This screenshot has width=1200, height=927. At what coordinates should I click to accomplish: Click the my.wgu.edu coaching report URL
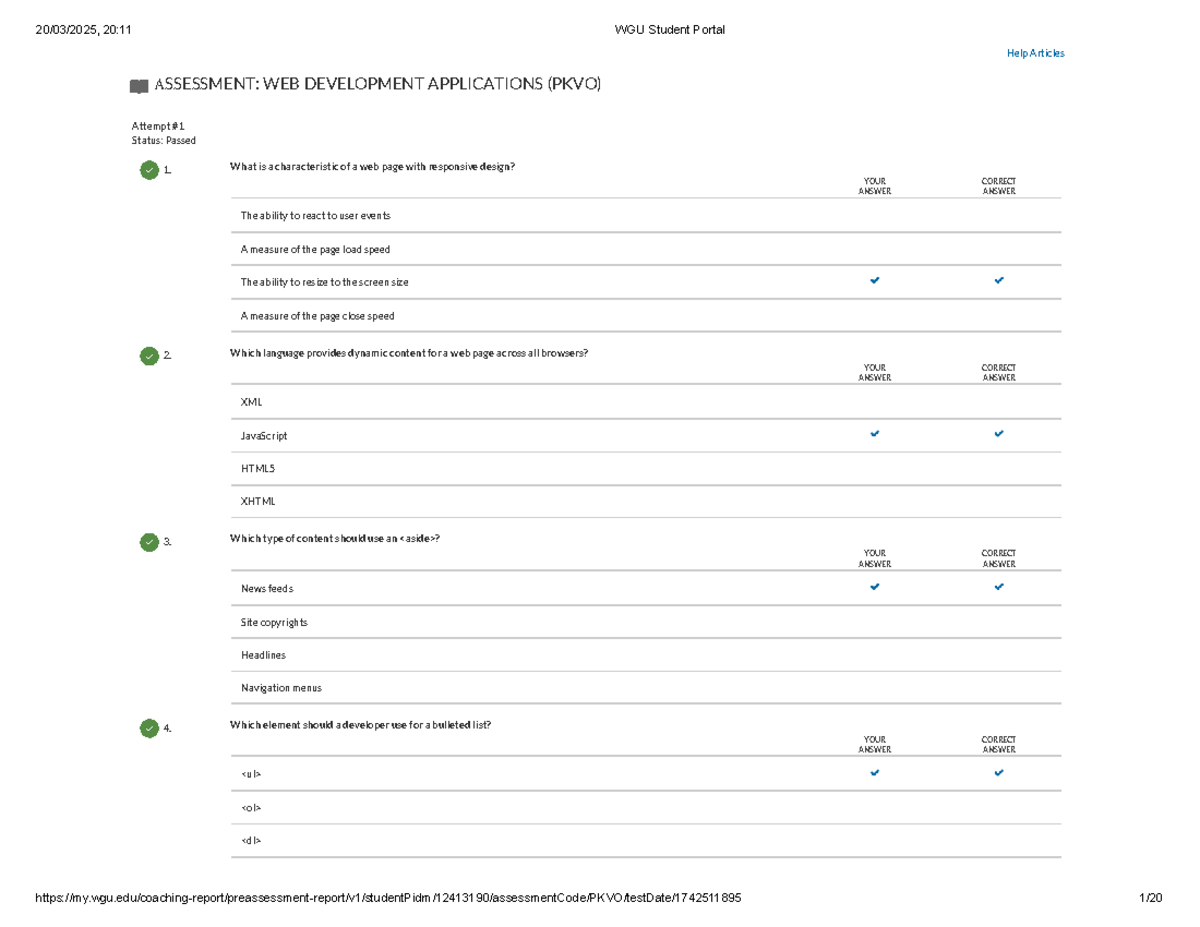388,898
